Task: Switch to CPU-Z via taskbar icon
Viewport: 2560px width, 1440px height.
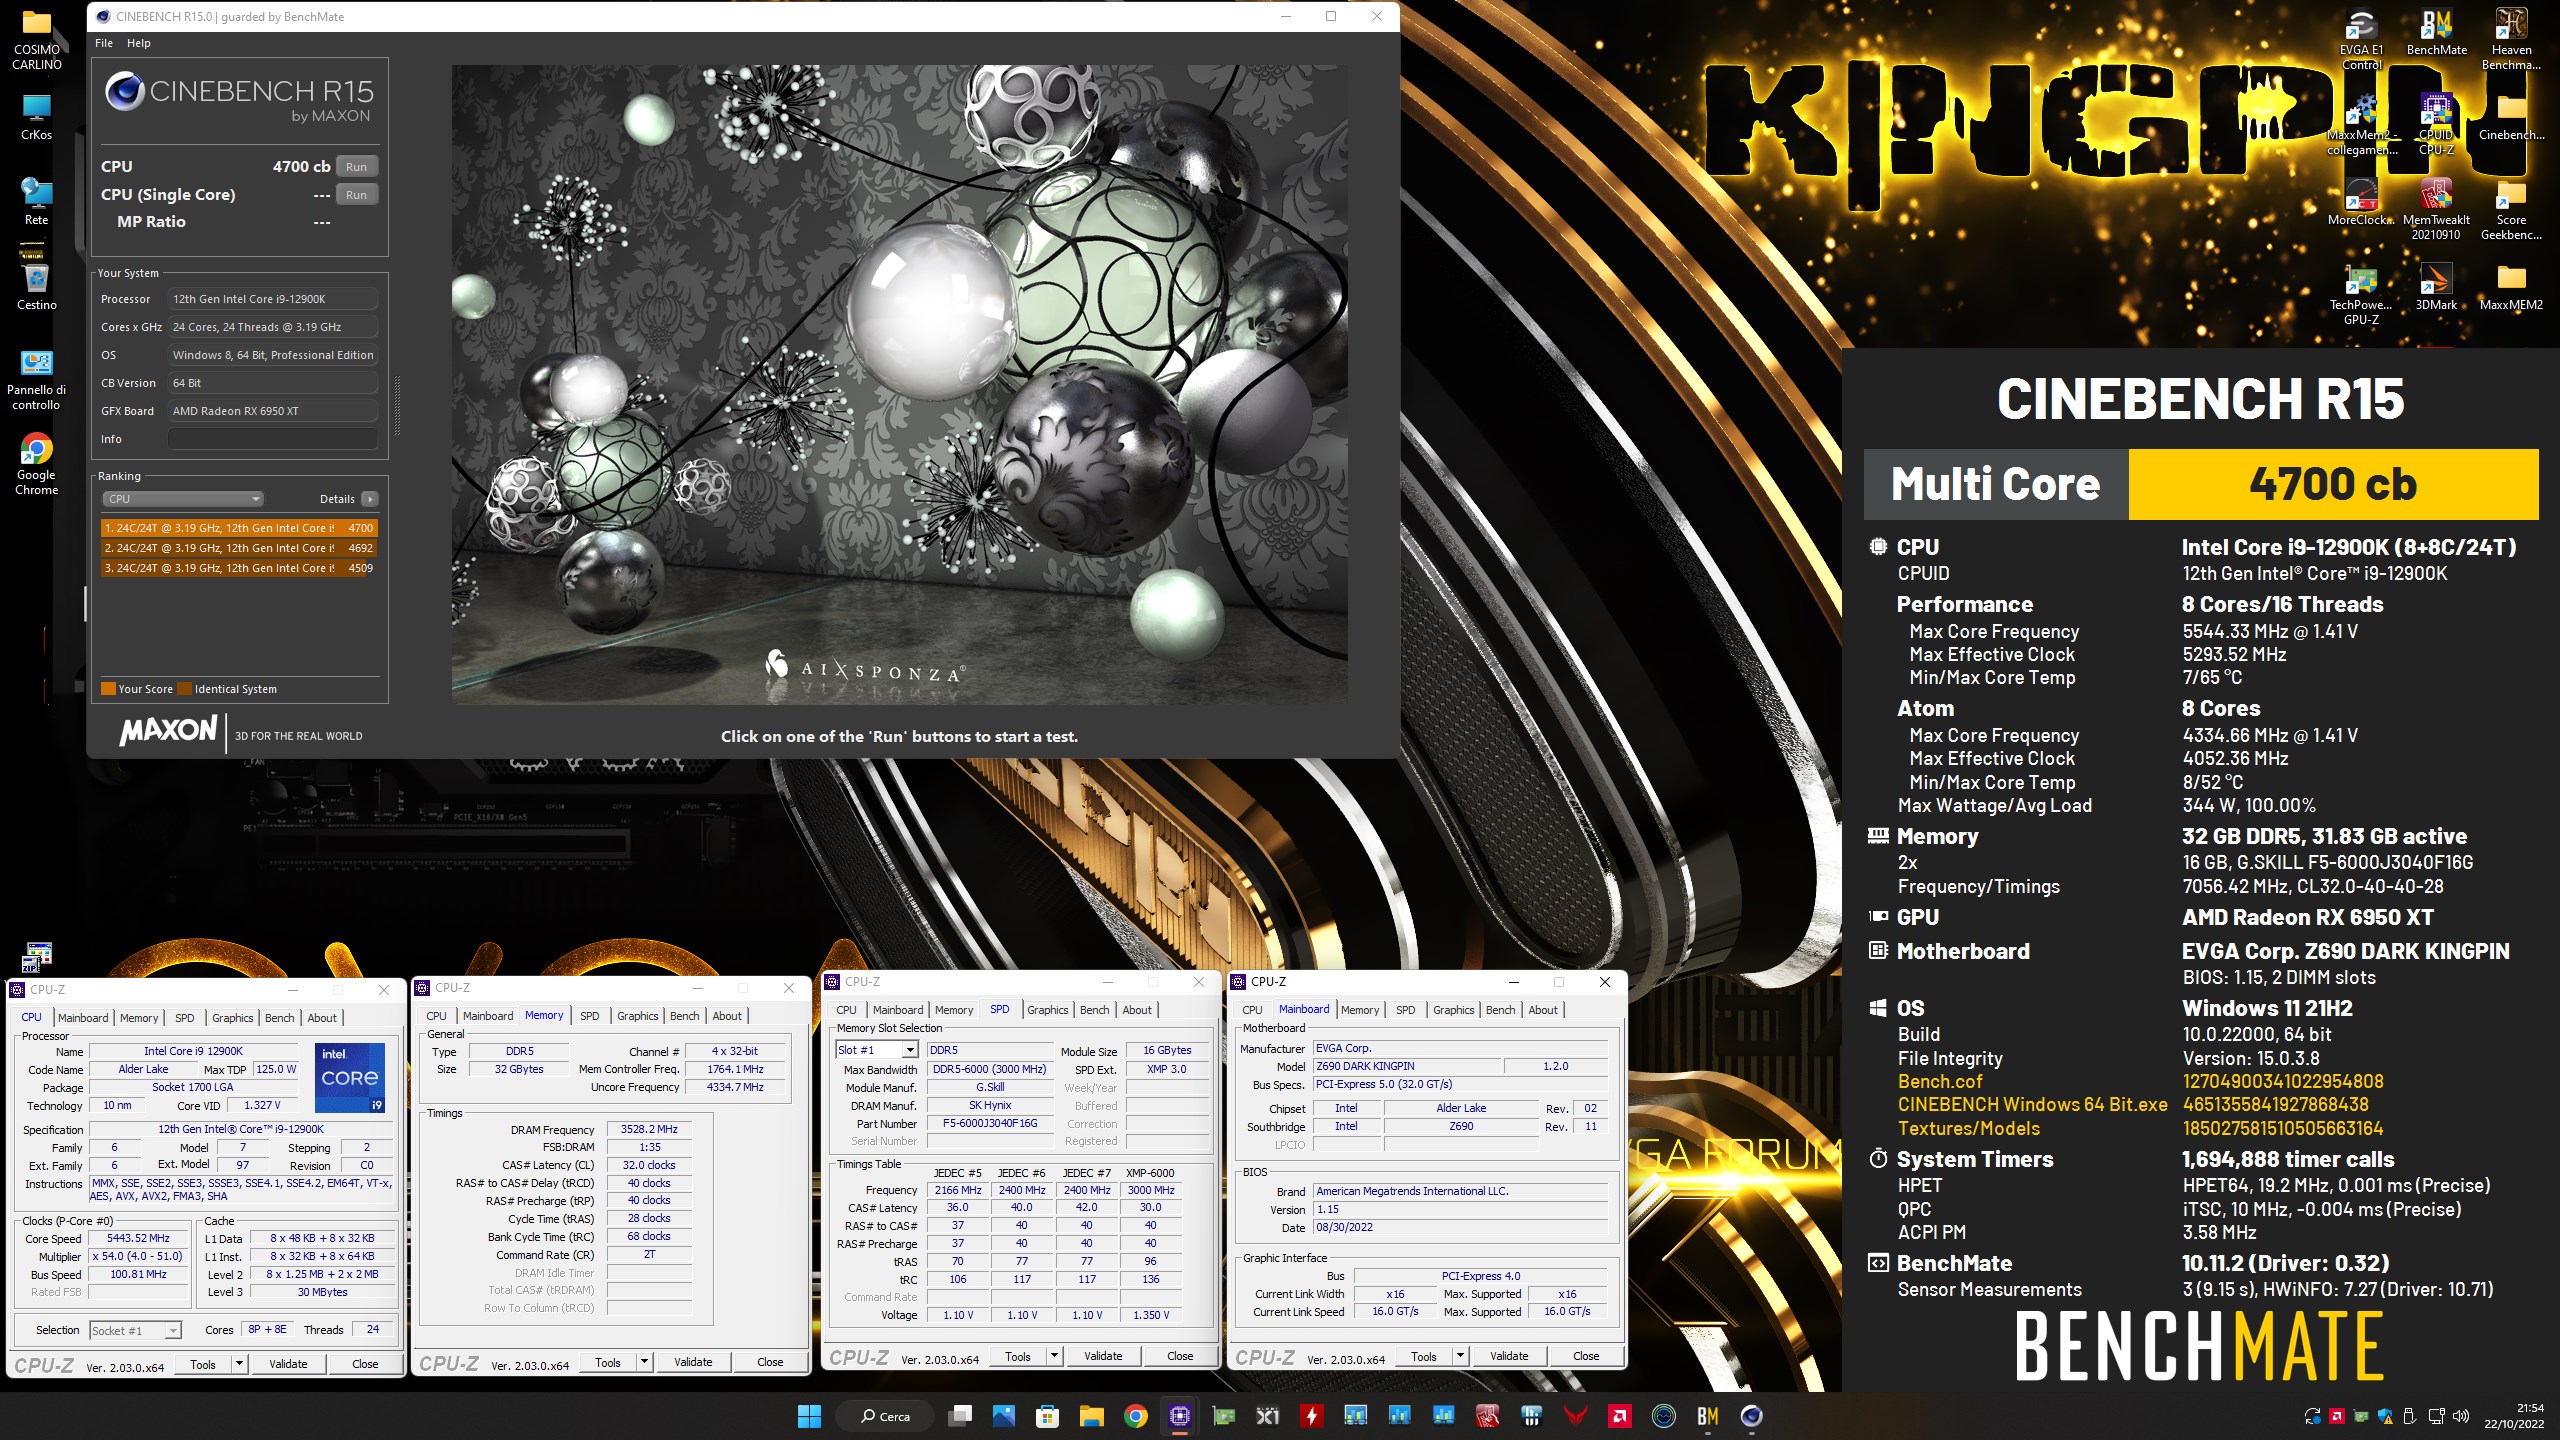Action: pos(1179,1415)
